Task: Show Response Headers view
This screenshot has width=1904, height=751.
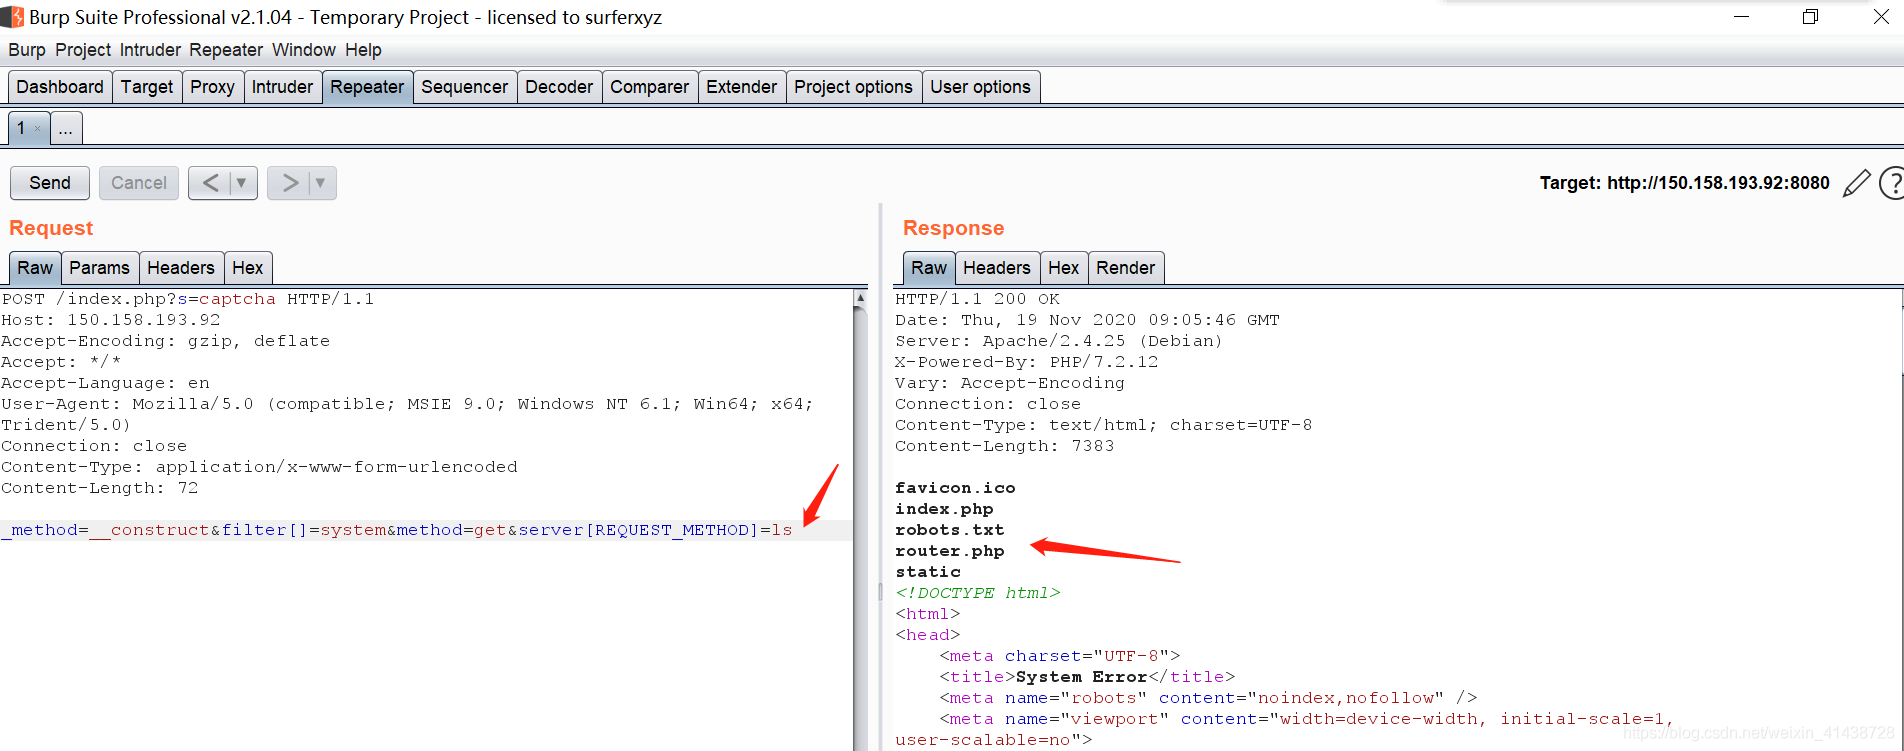Action: (x=997, y=268)
